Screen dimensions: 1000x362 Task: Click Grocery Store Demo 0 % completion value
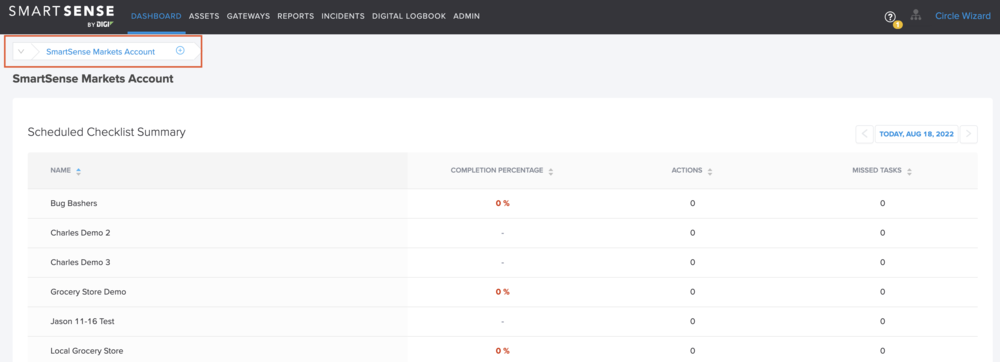tap(503, 292)
